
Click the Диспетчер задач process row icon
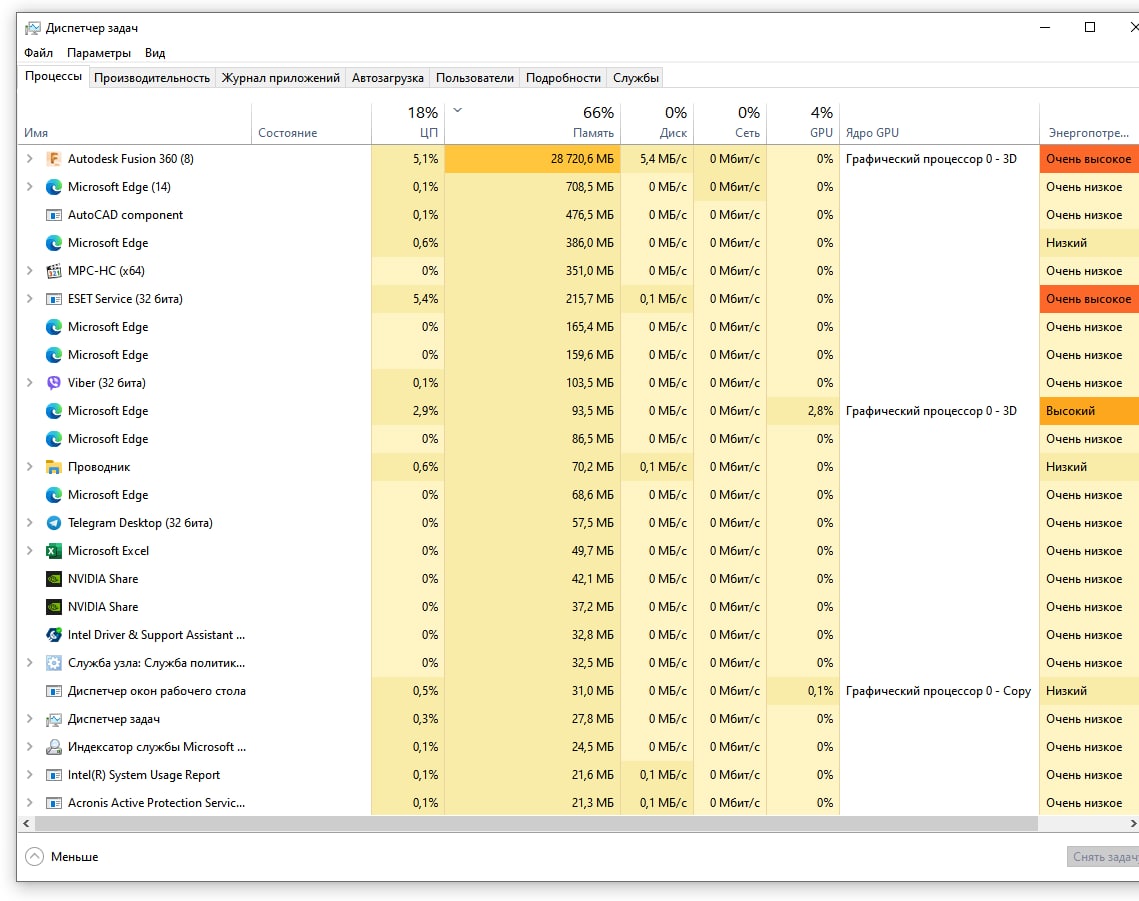[x=54, y=719]
